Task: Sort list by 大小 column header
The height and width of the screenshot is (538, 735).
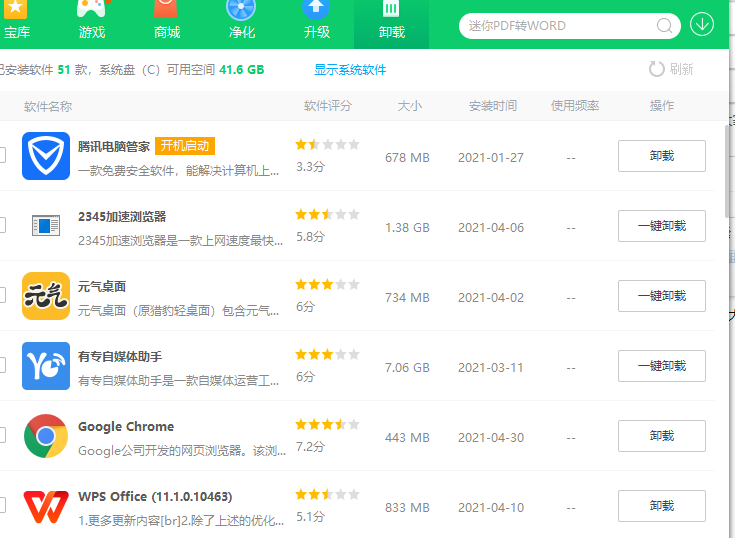Action: tap(409, 106)
